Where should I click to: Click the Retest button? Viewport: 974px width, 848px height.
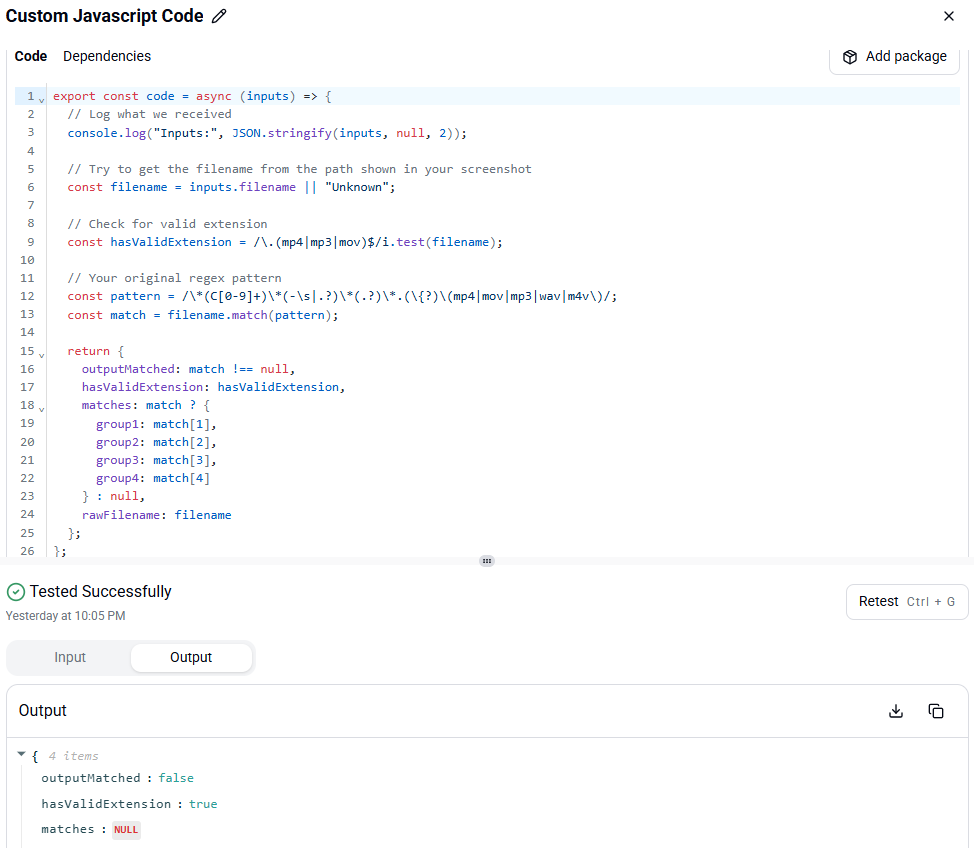coord(907,601)
